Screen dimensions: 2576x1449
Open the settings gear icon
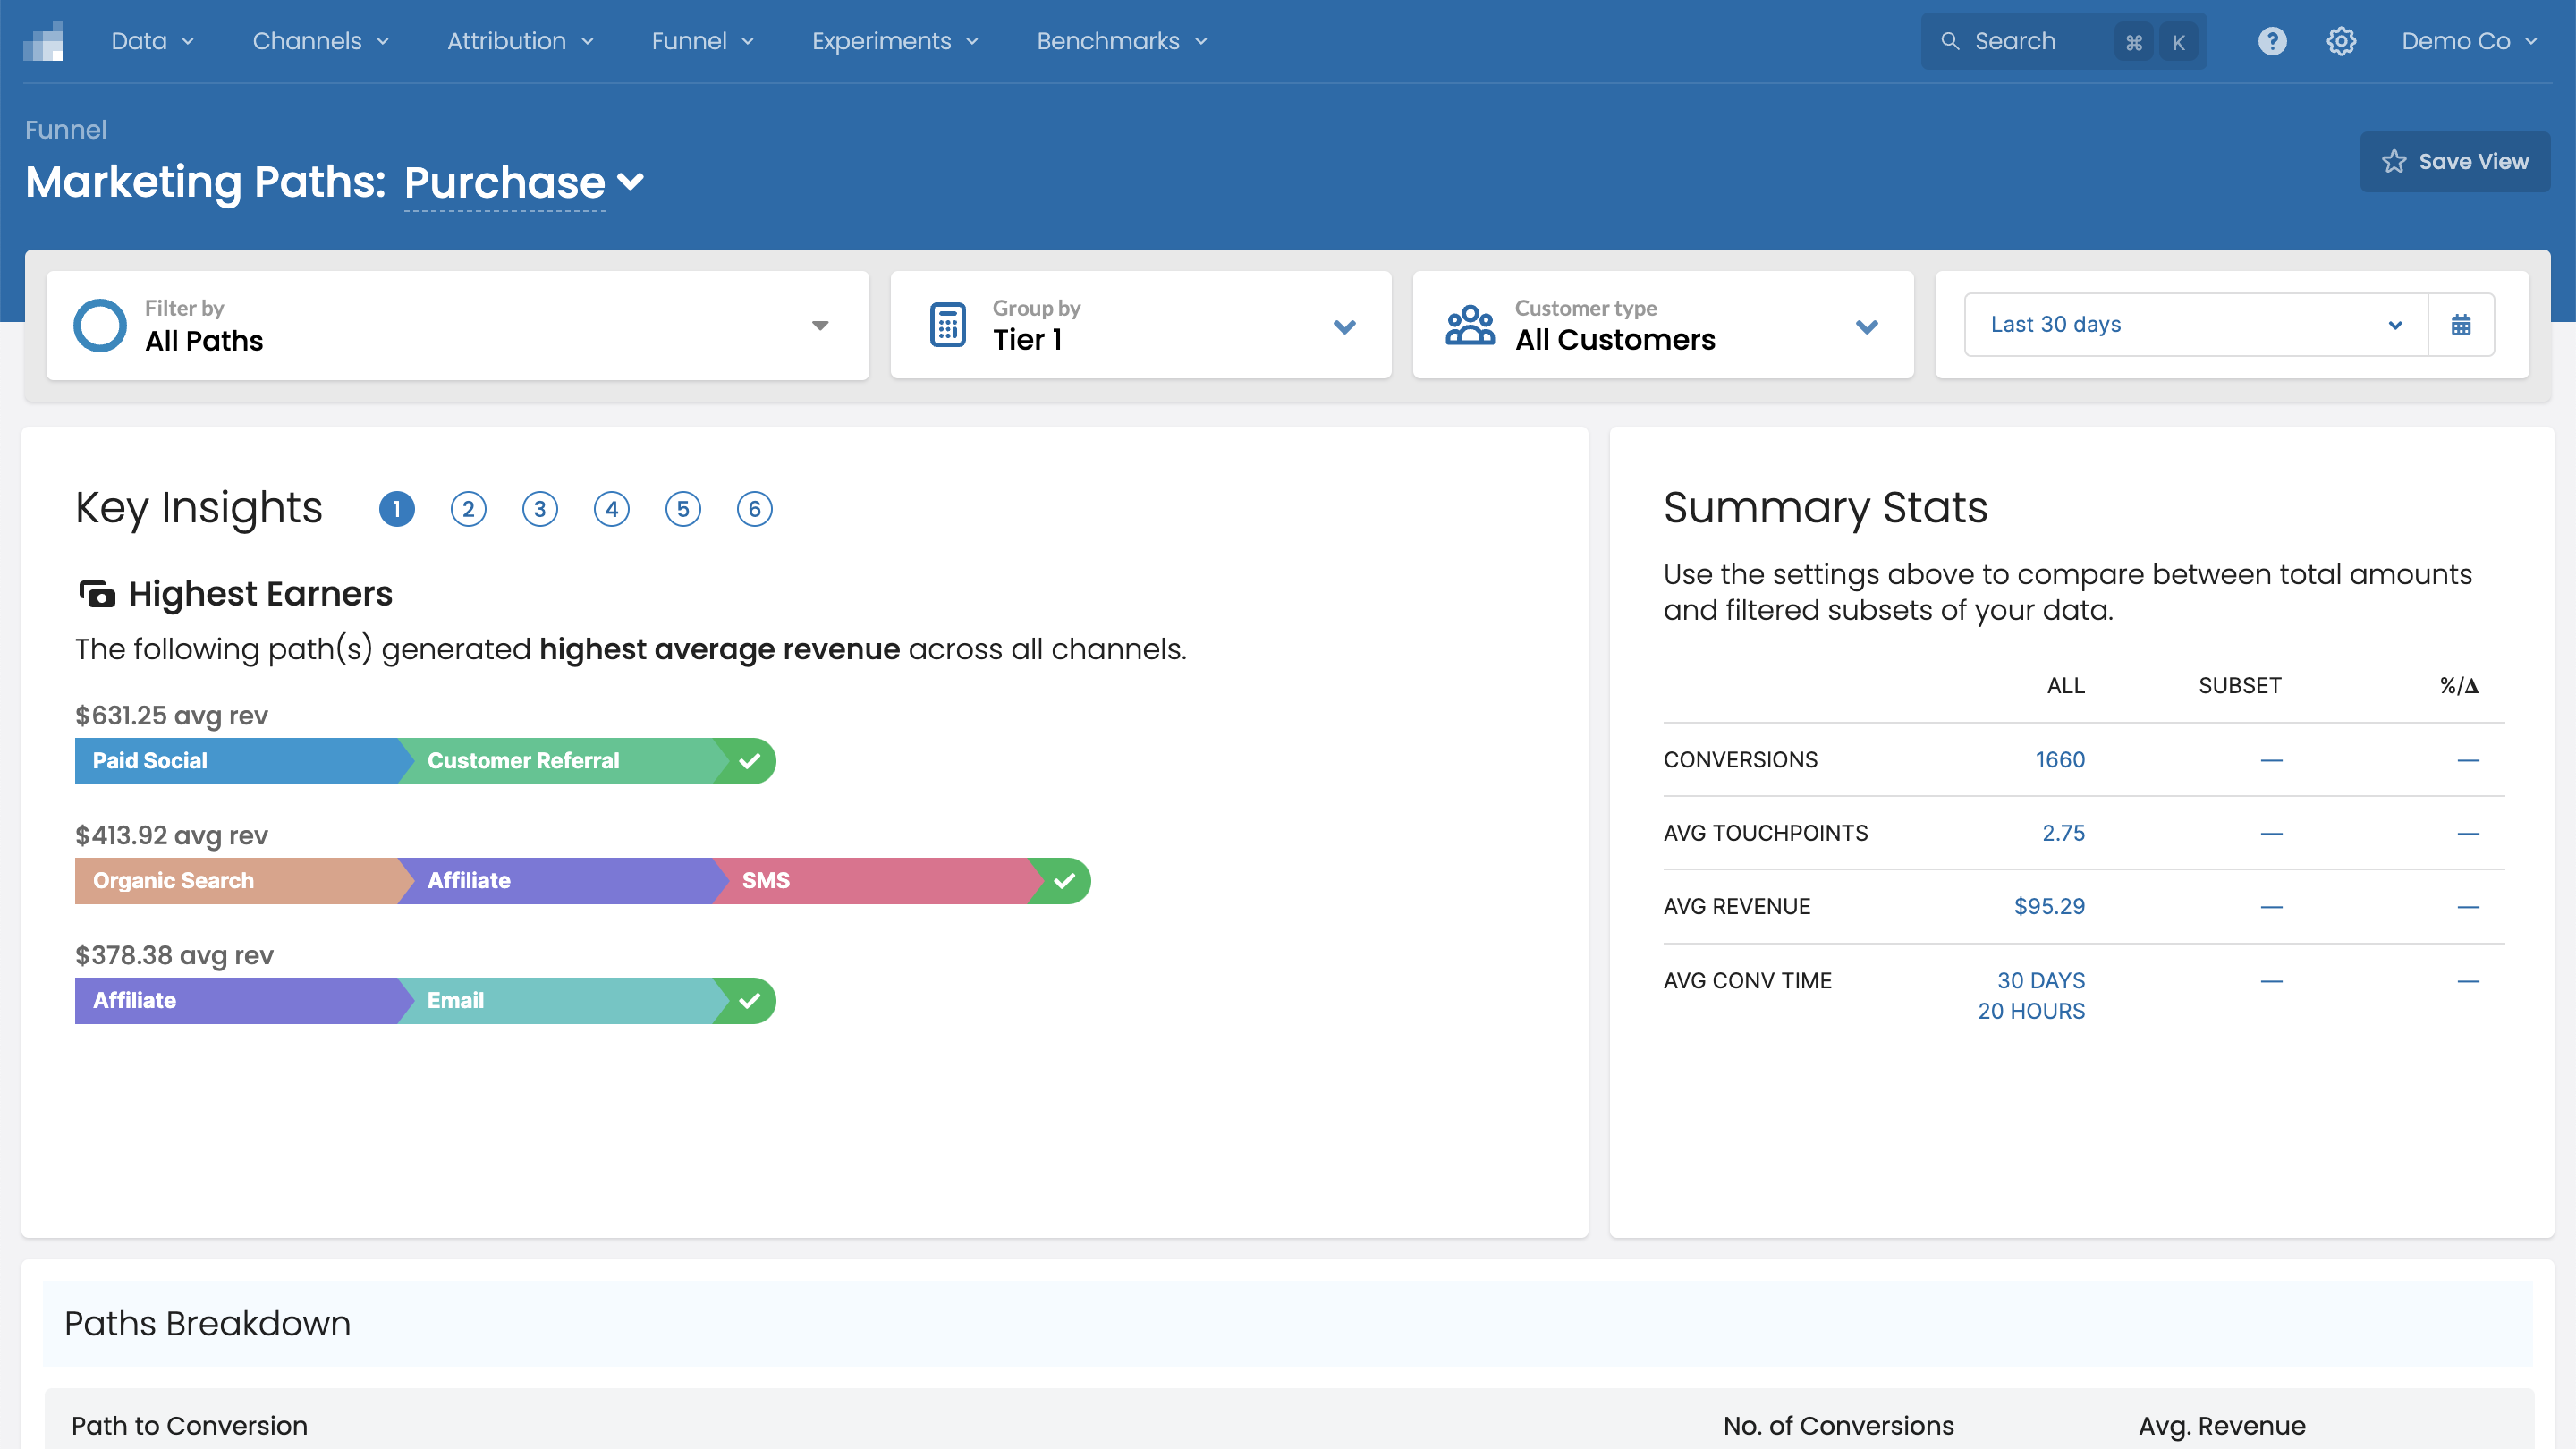pos(2340,41)
